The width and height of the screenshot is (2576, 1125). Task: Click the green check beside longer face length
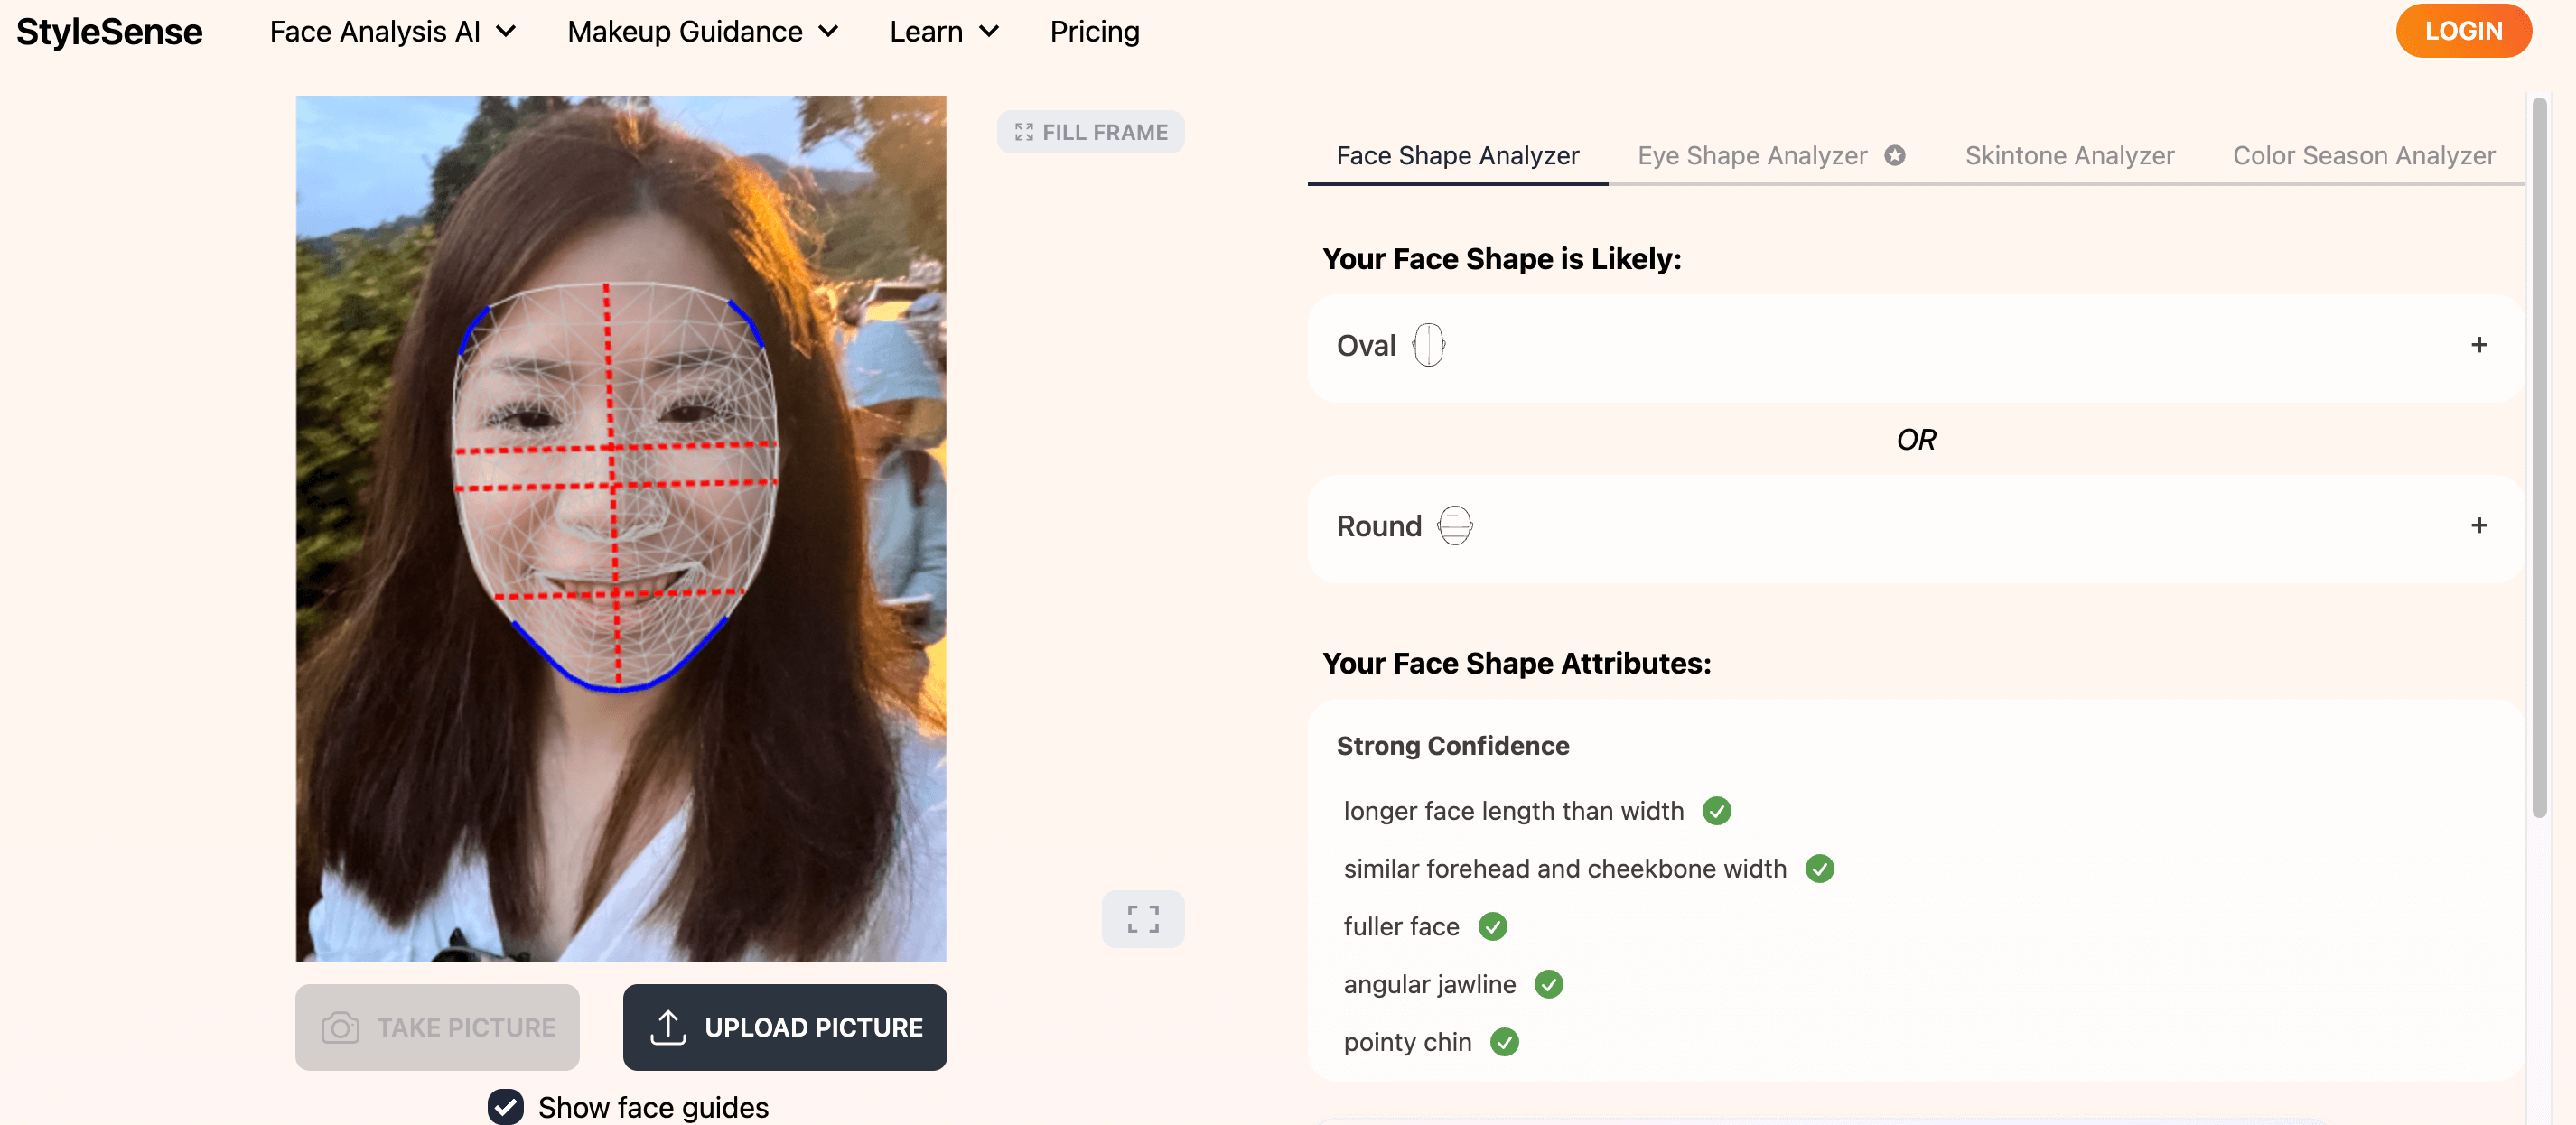click(x=1716, y=810)
